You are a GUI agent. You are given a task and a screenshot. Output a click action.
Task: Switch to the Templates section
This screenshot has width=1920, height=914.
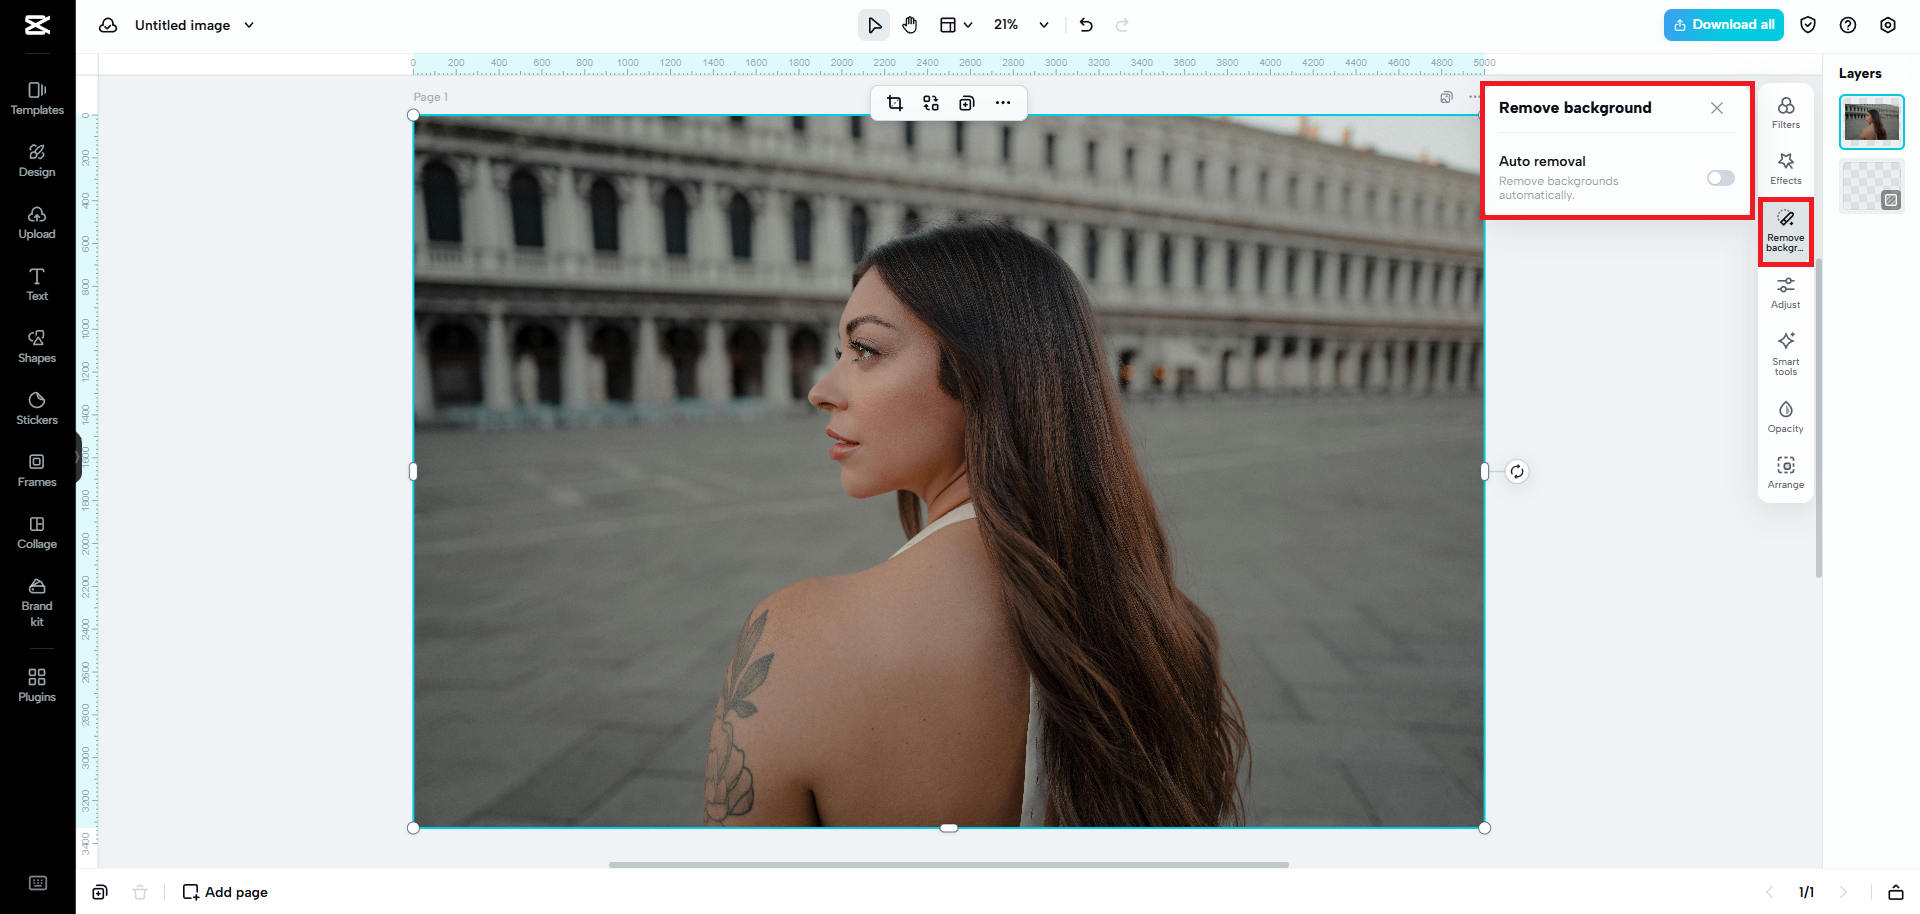coord(37,97)
